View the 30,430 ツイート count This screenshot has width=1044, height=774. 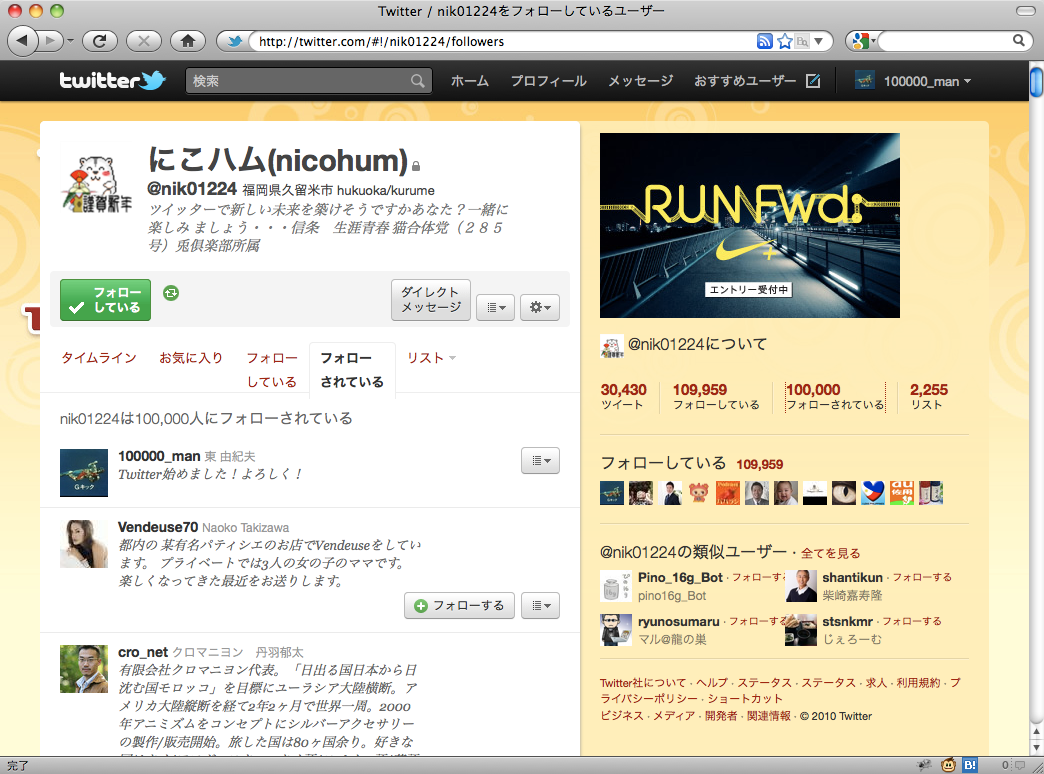623,396
